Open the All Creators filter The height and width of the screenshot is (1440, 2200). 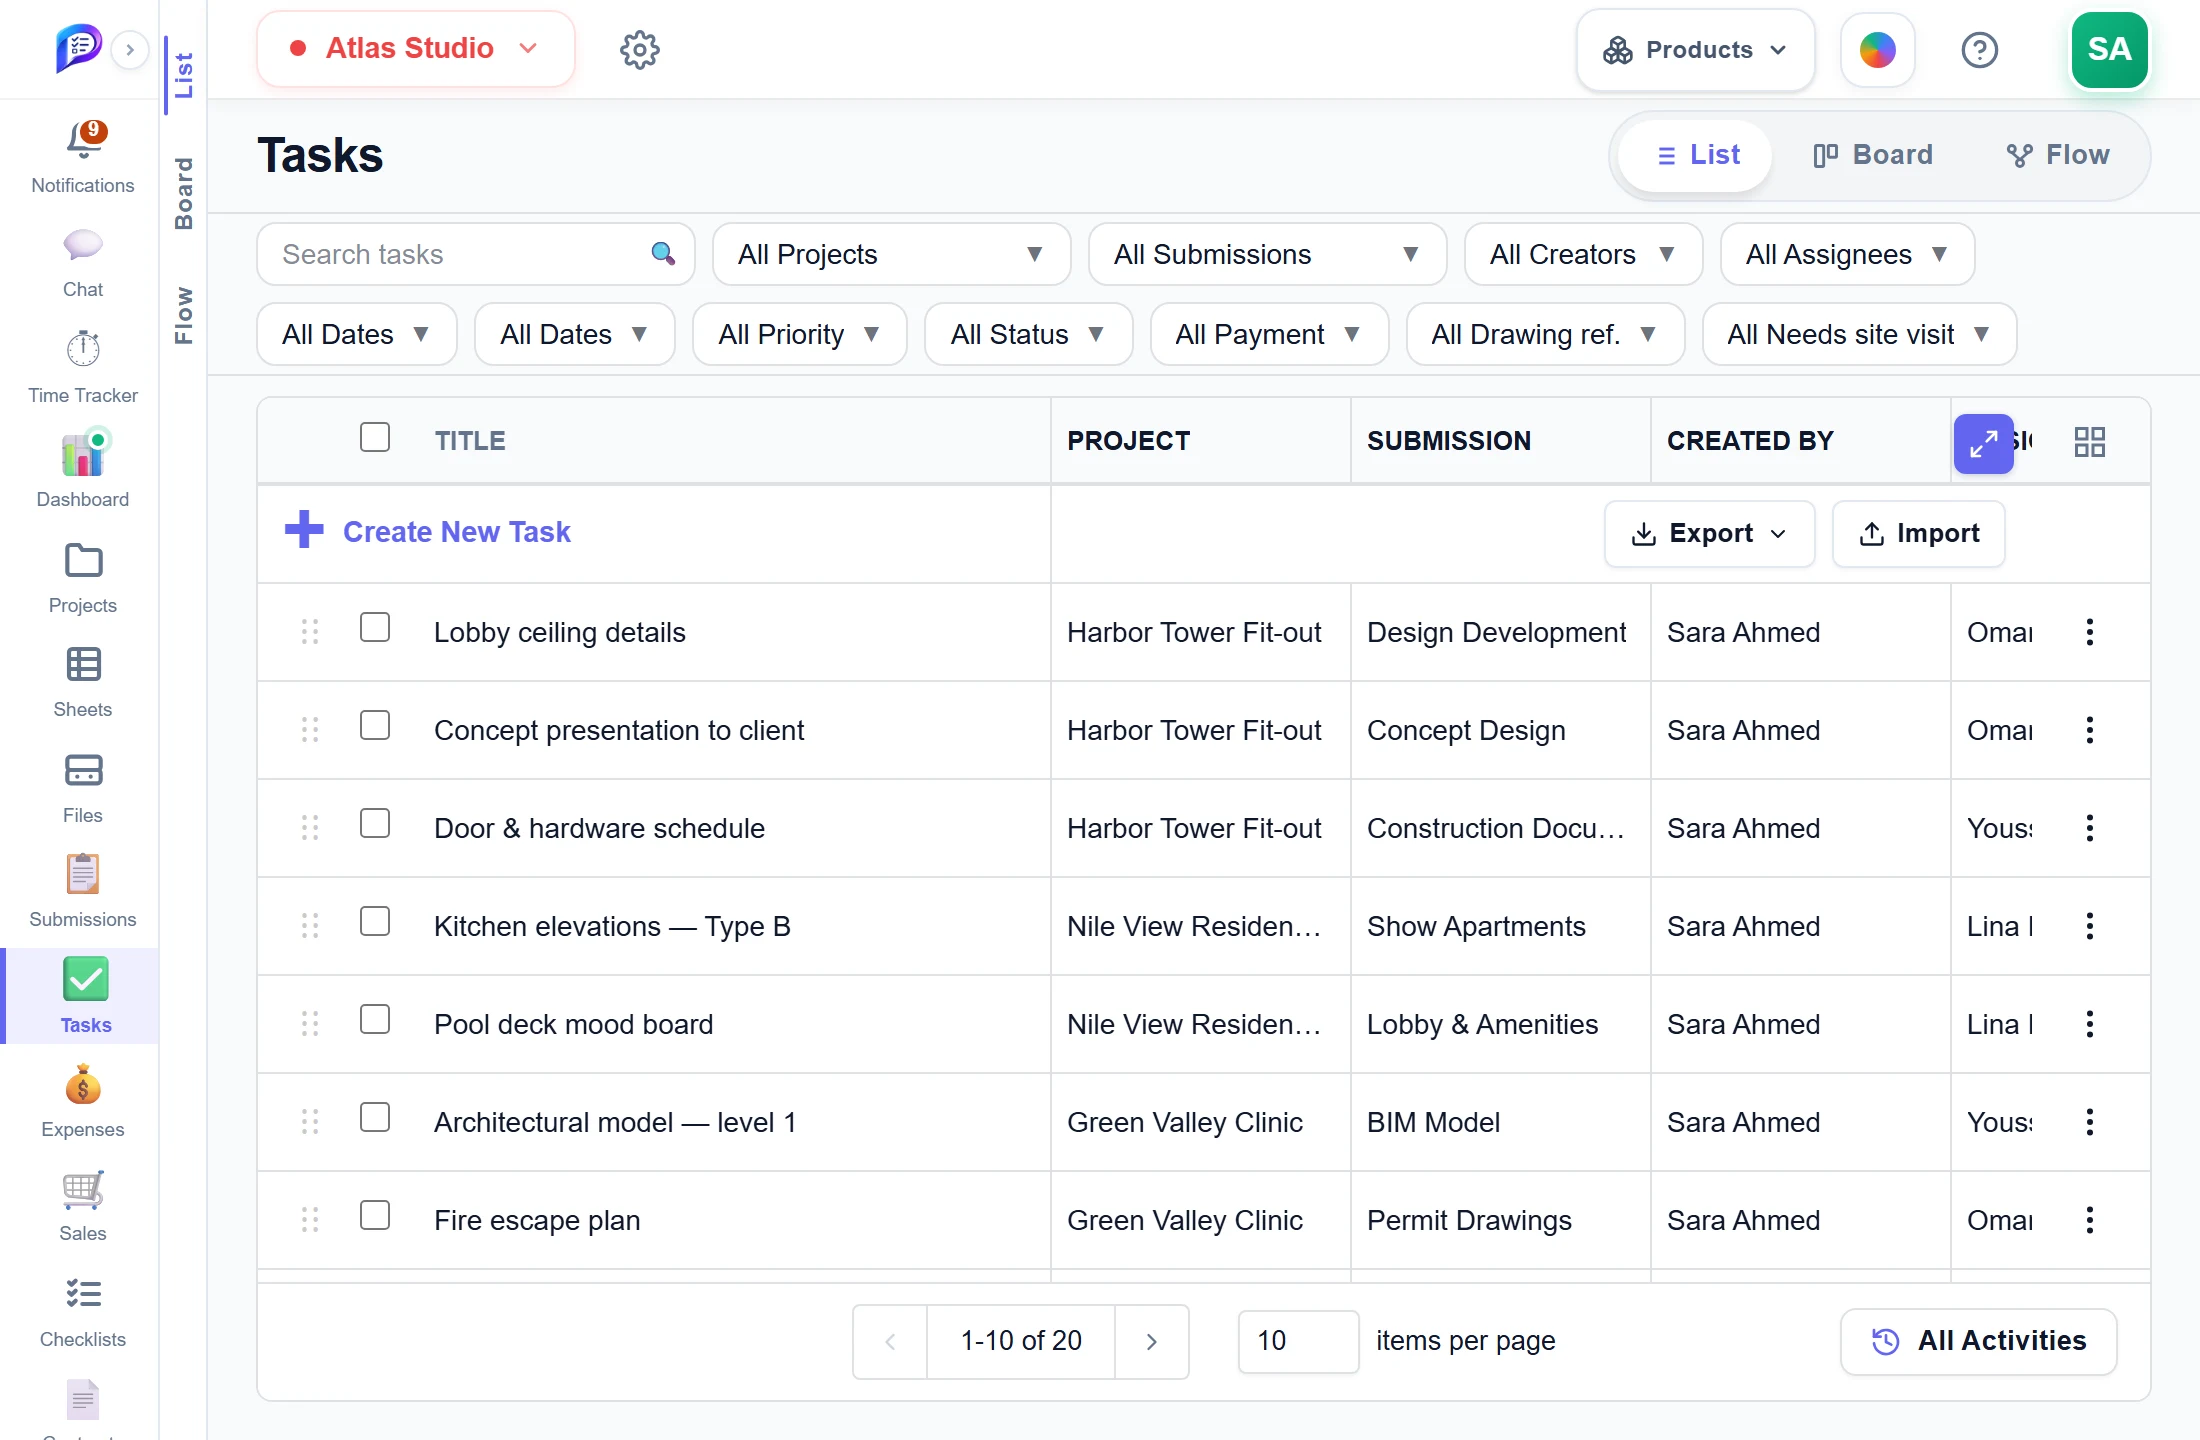click(1583, 254)
